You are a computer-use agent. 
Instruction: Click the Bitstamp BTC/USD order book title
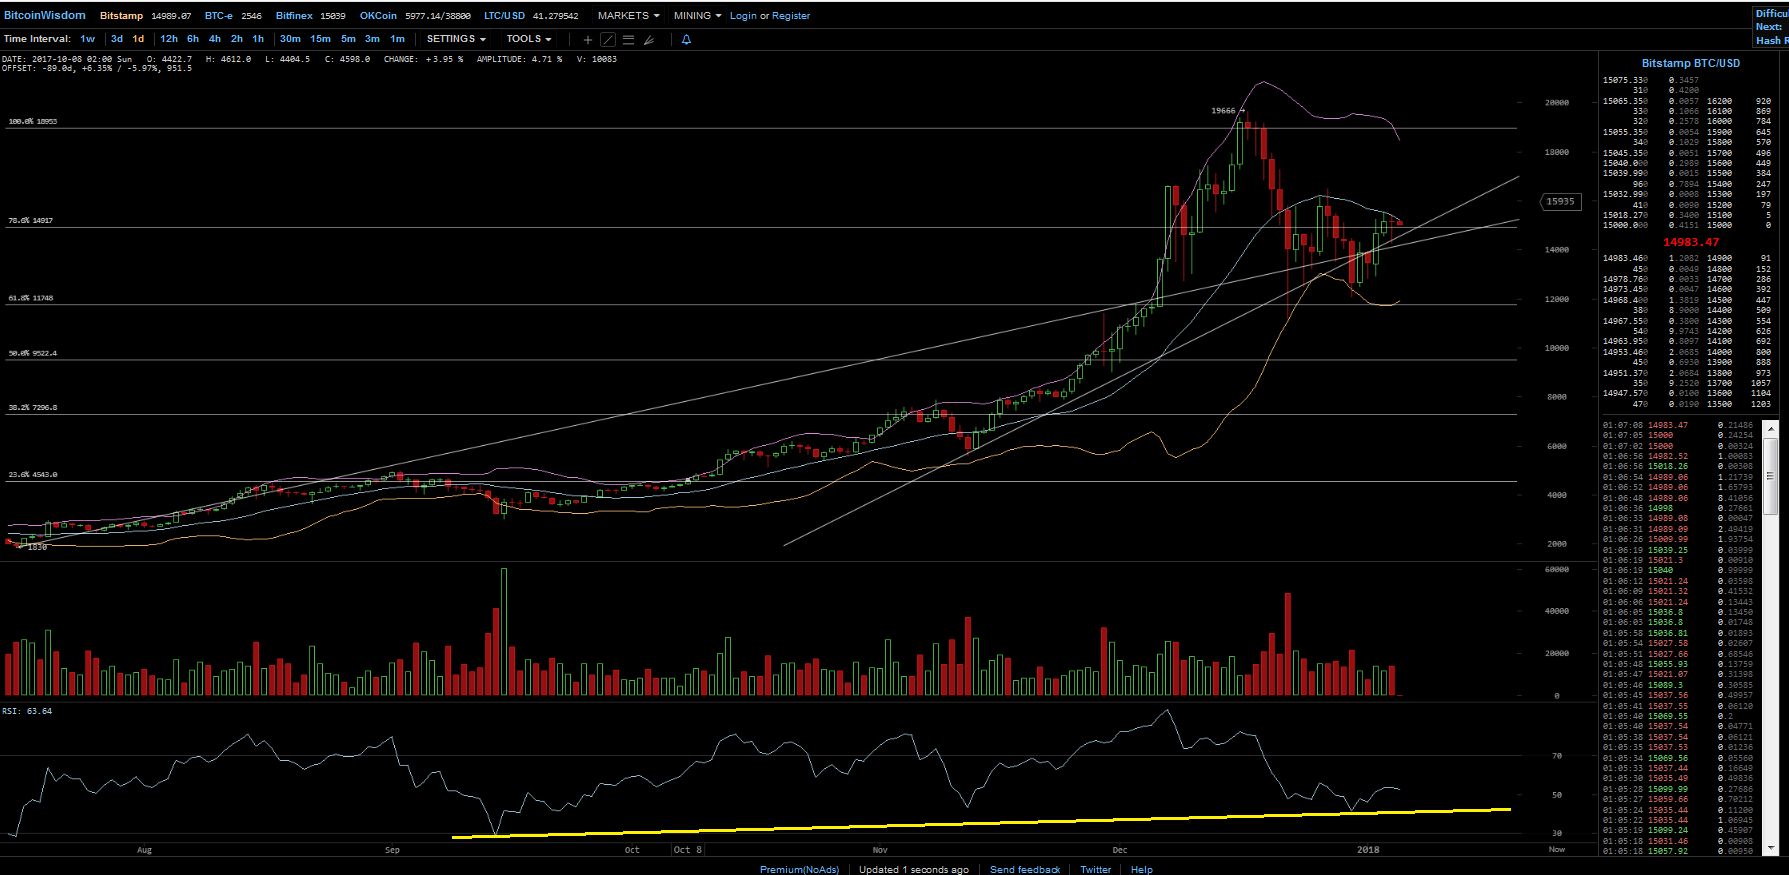(1690, 63)
